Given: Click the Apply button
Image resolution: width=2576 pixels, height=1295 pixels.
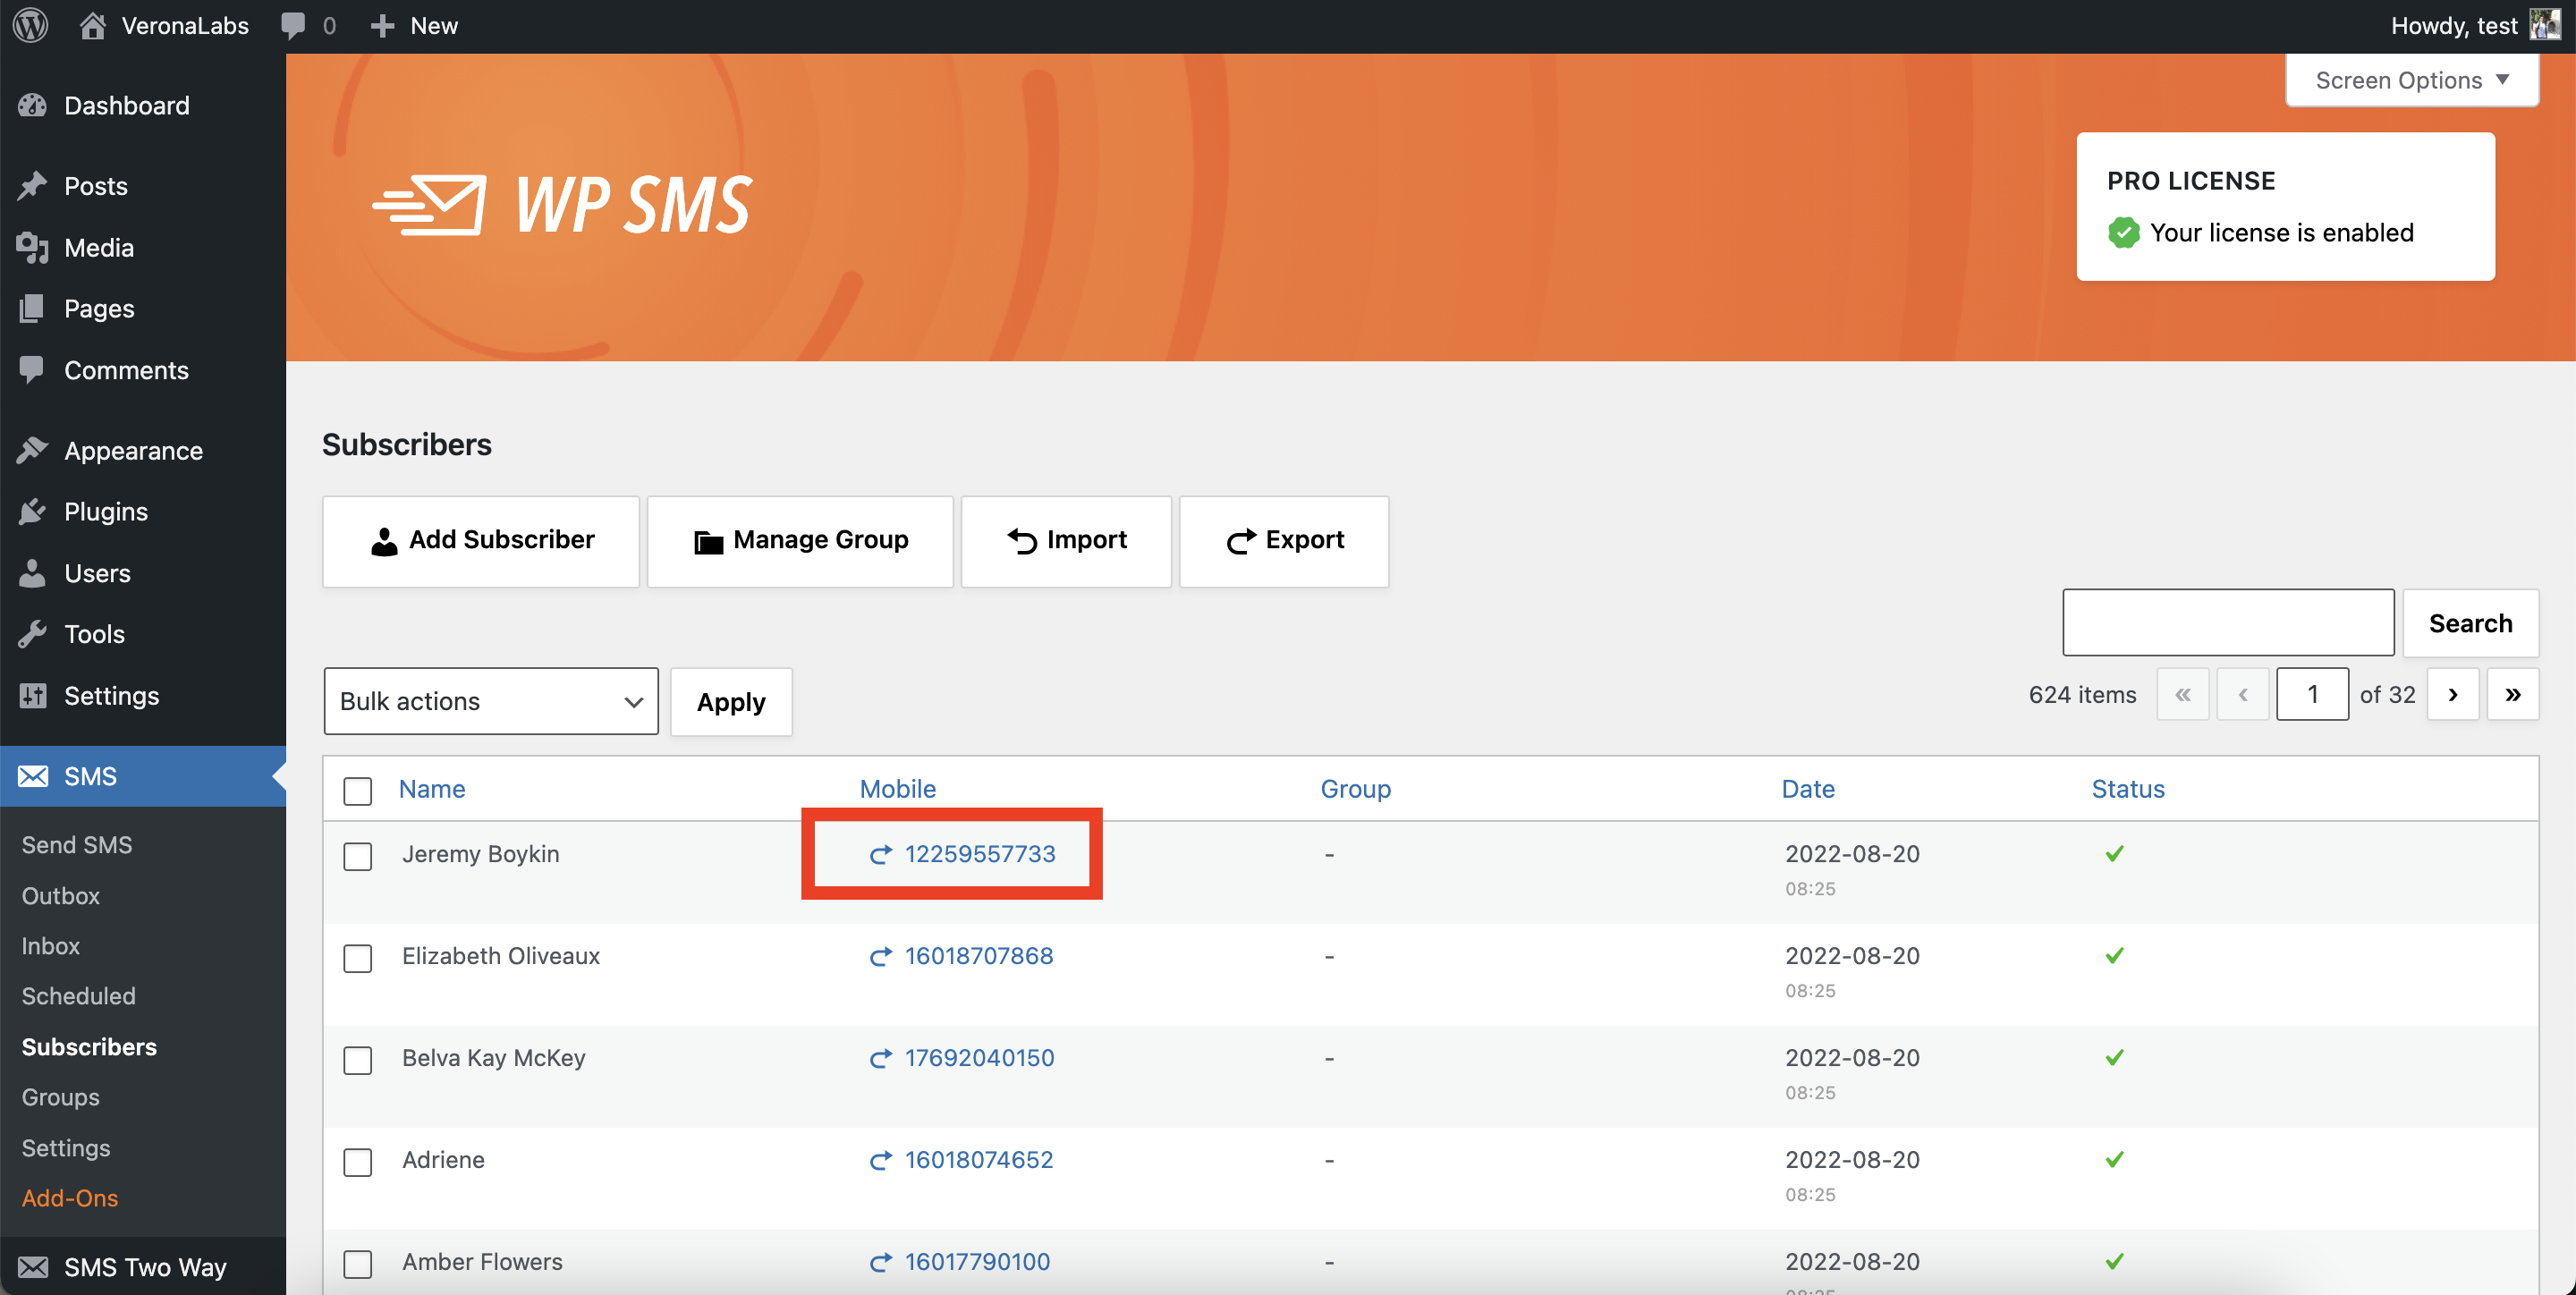Looking at the screenshot, I should pos(731,701).
